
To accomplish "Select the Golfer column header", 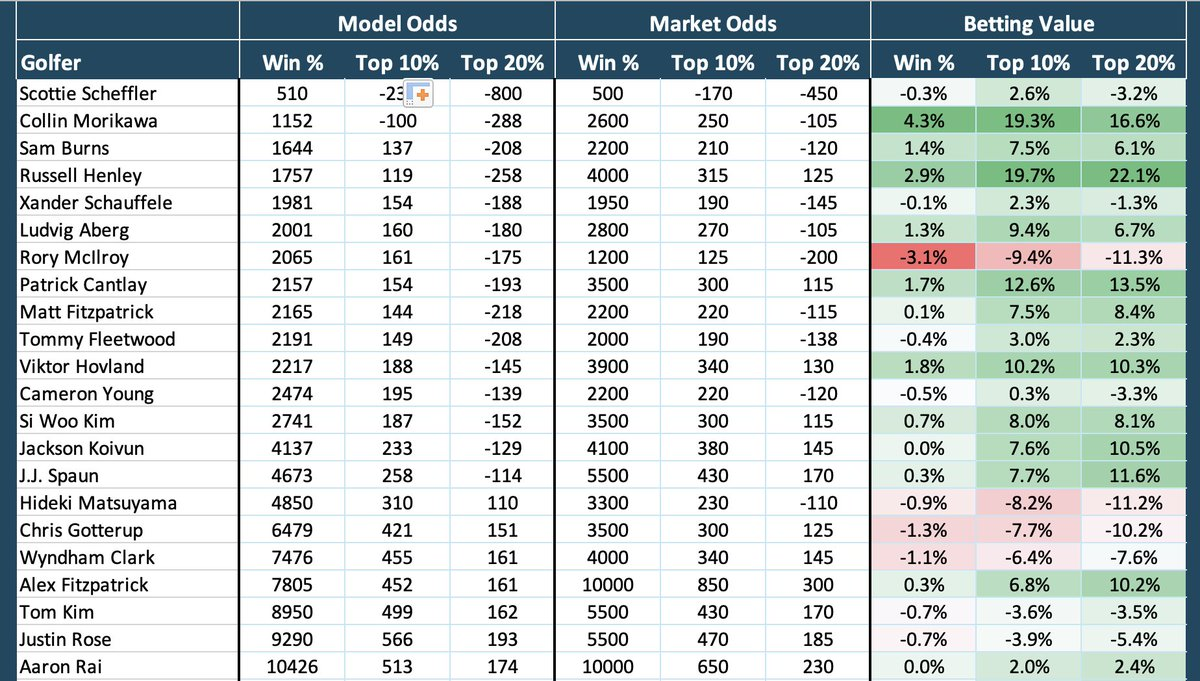I will tap(50, 63).
